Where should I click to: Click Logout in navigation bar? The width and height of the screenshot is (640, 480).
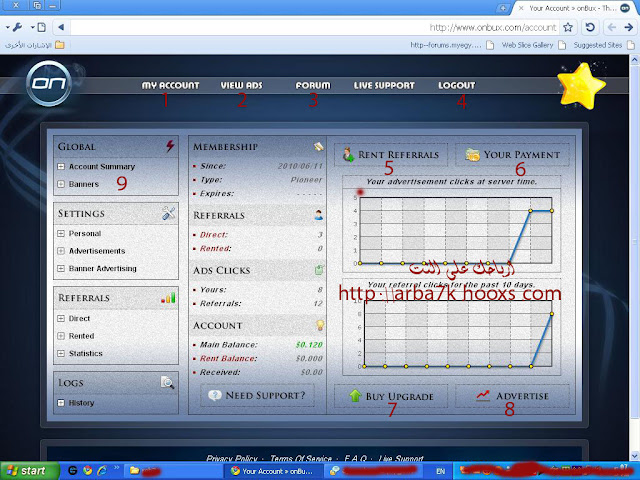pyautogui.click(x=457, y=85)
